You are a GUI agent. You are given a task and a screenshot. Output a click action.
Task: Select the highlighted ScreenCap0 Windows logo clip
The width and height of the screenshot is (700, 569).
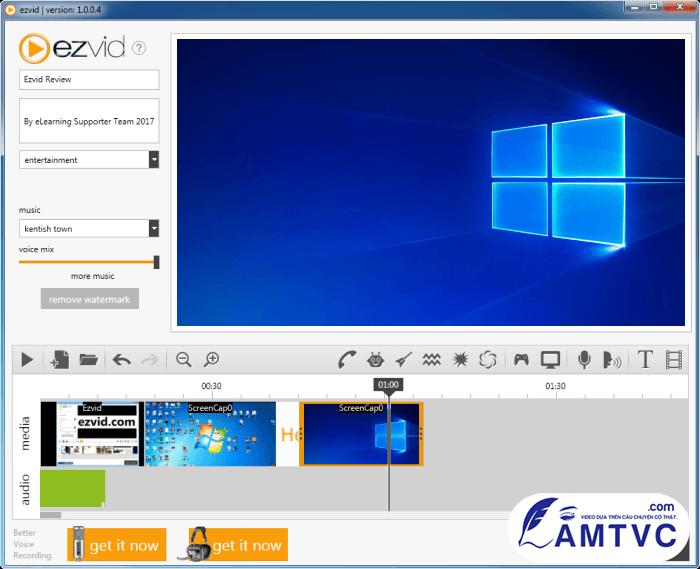tap(361, 434)
